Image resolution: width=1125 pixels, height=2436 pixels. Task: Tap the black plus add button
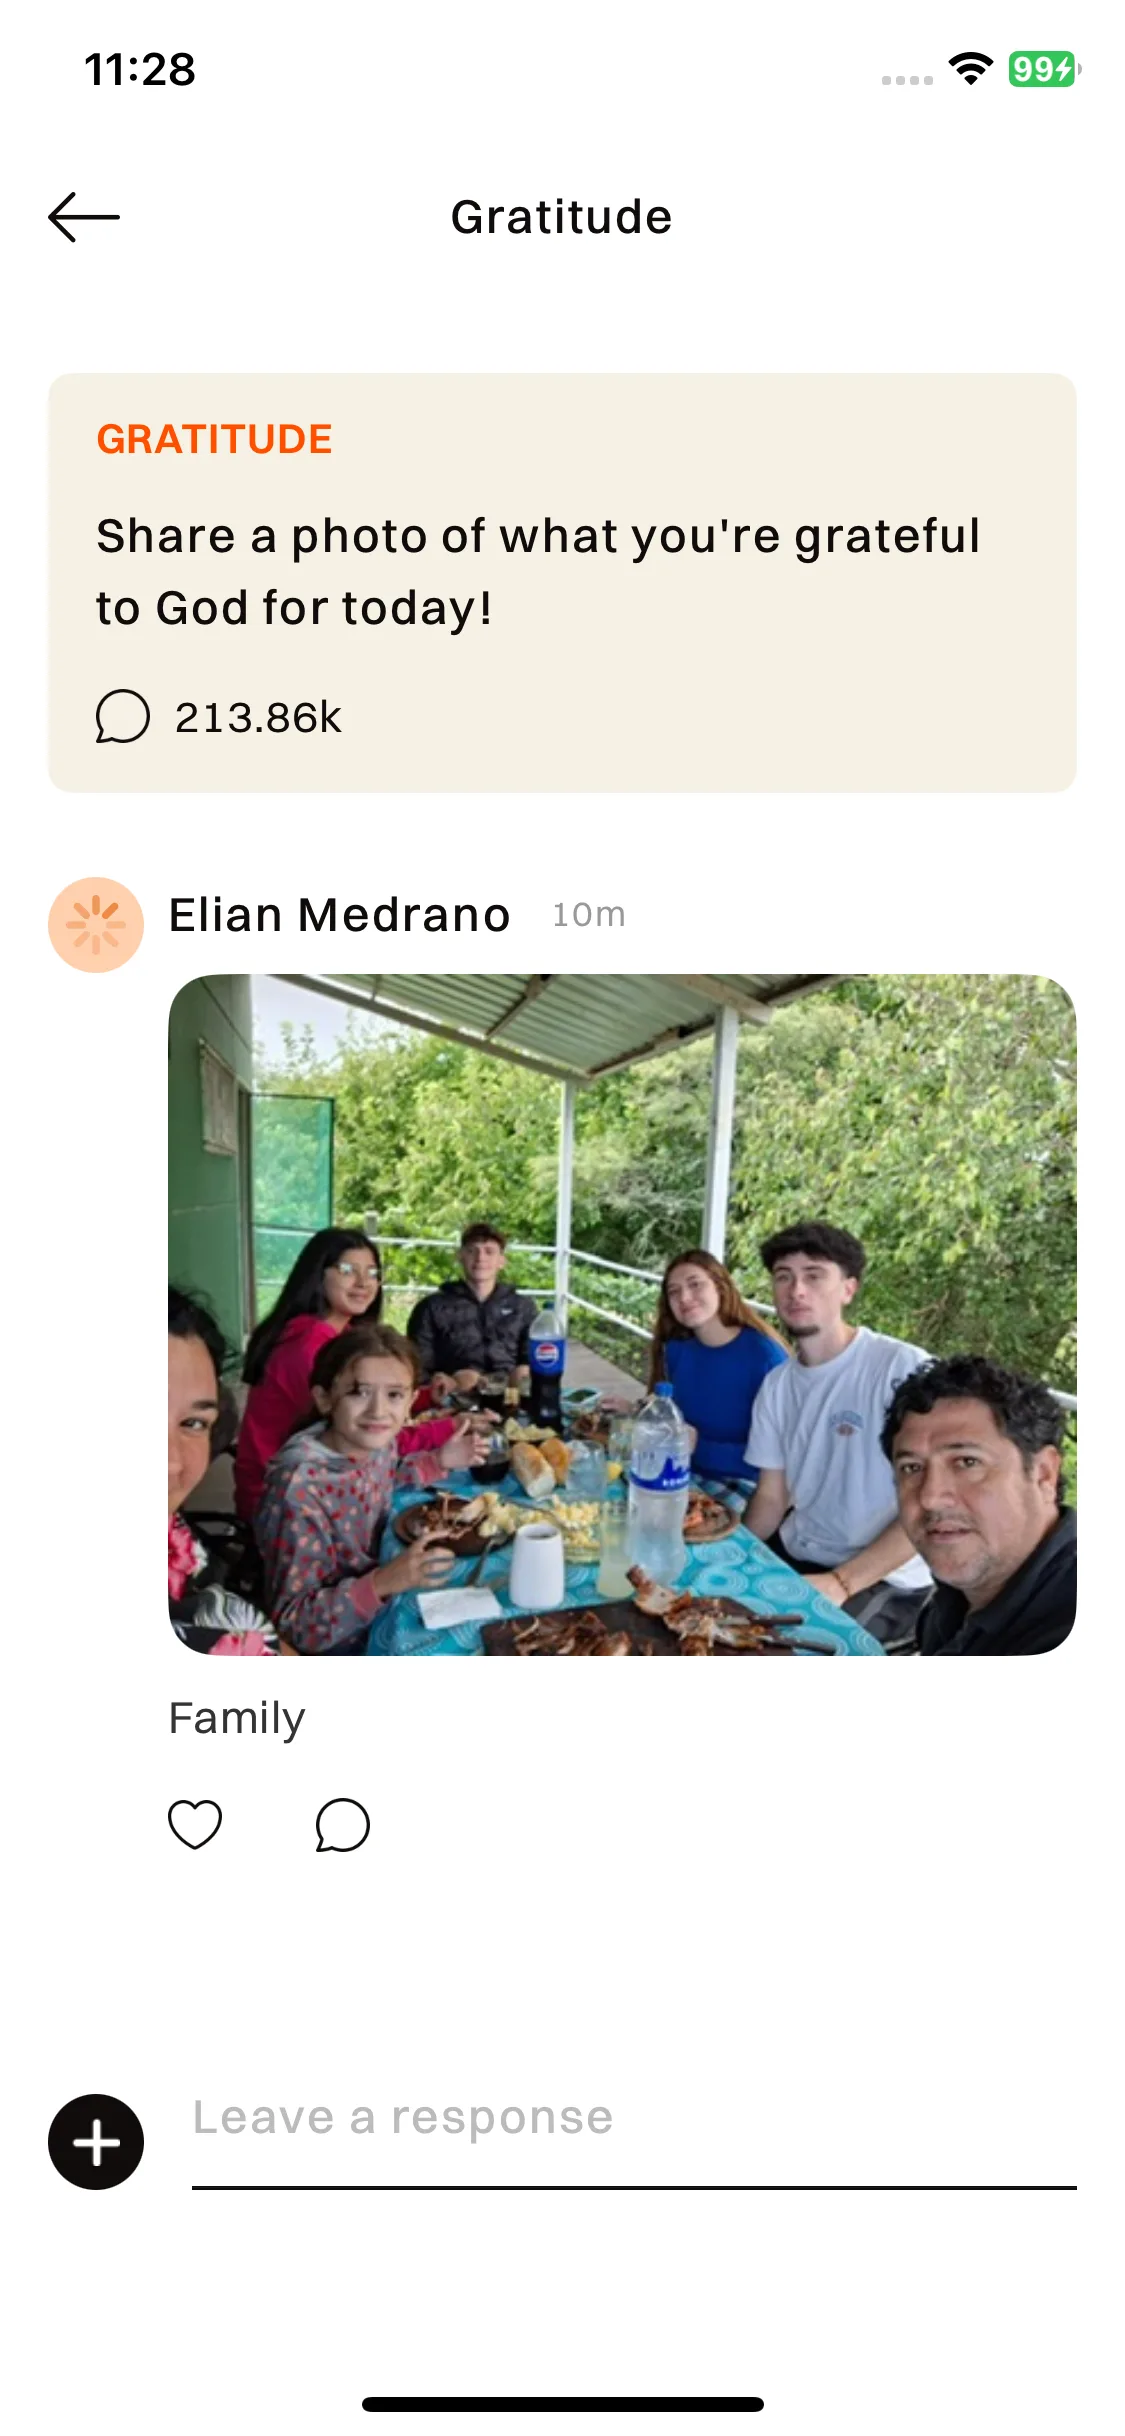(x=96, y=2142)
